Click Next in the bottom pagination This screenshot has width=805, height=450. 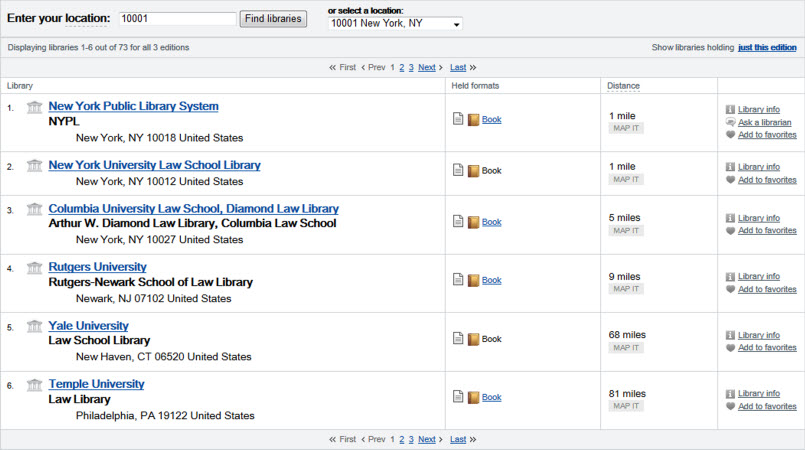pos(427,439)
